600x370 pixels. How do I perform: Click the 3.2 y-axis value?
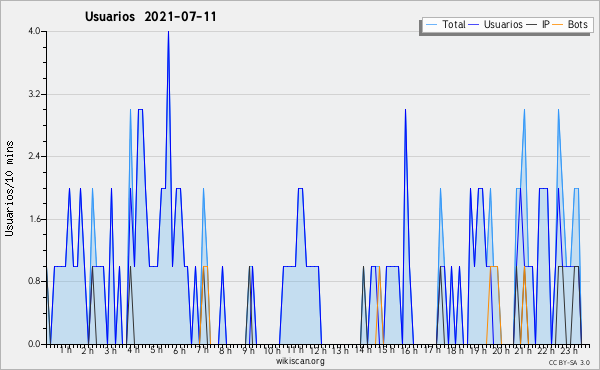(34, 94)
